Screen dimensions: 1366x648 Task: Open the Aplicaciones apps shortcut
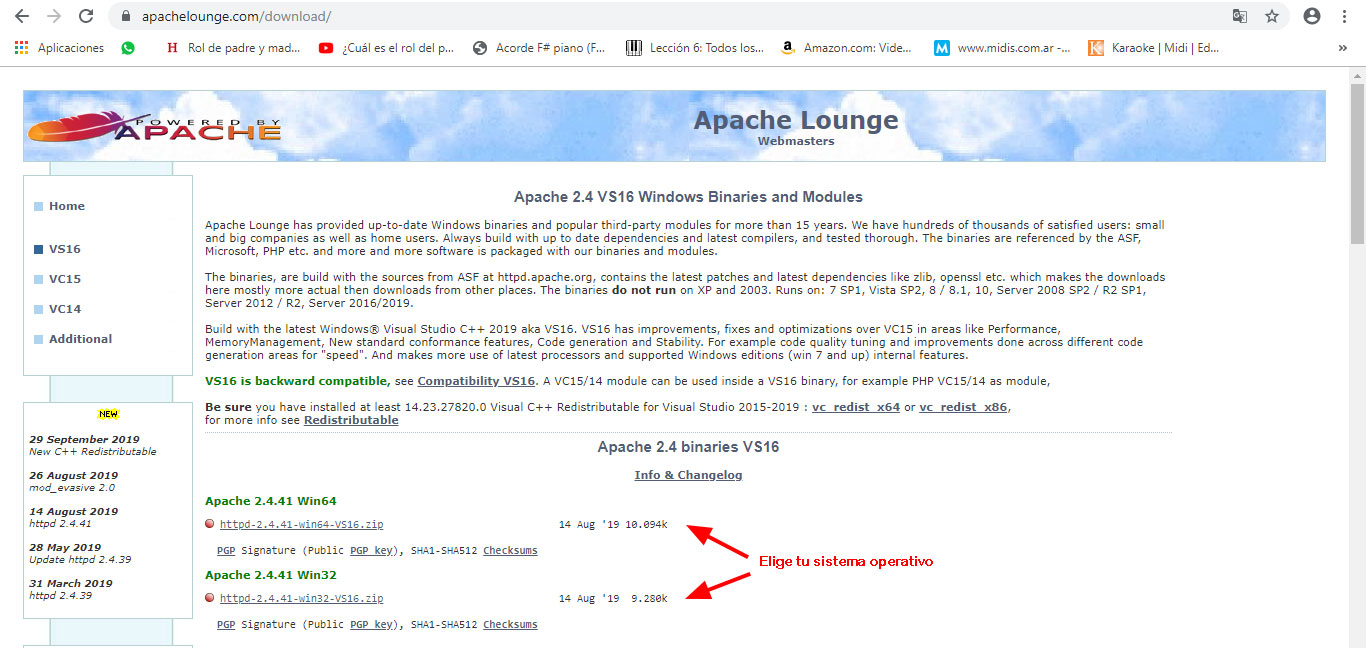tap(59, 47)
